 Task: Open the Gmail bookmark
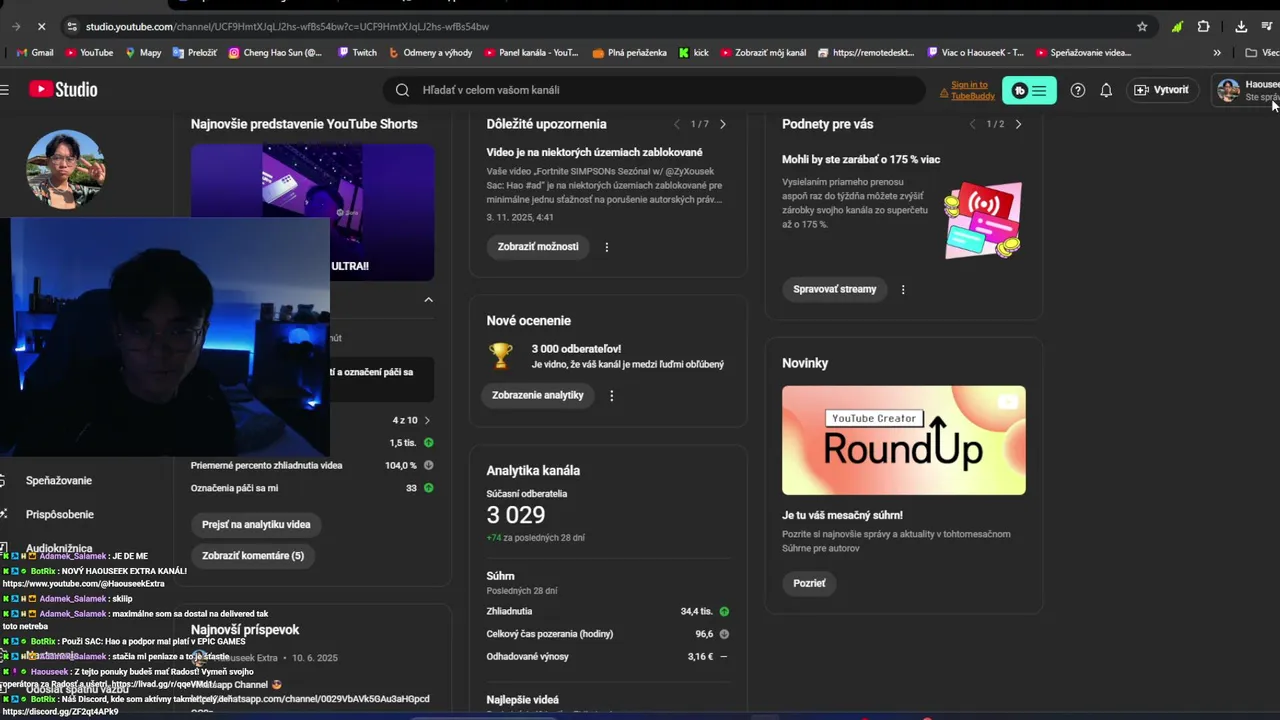pos(36,52)
